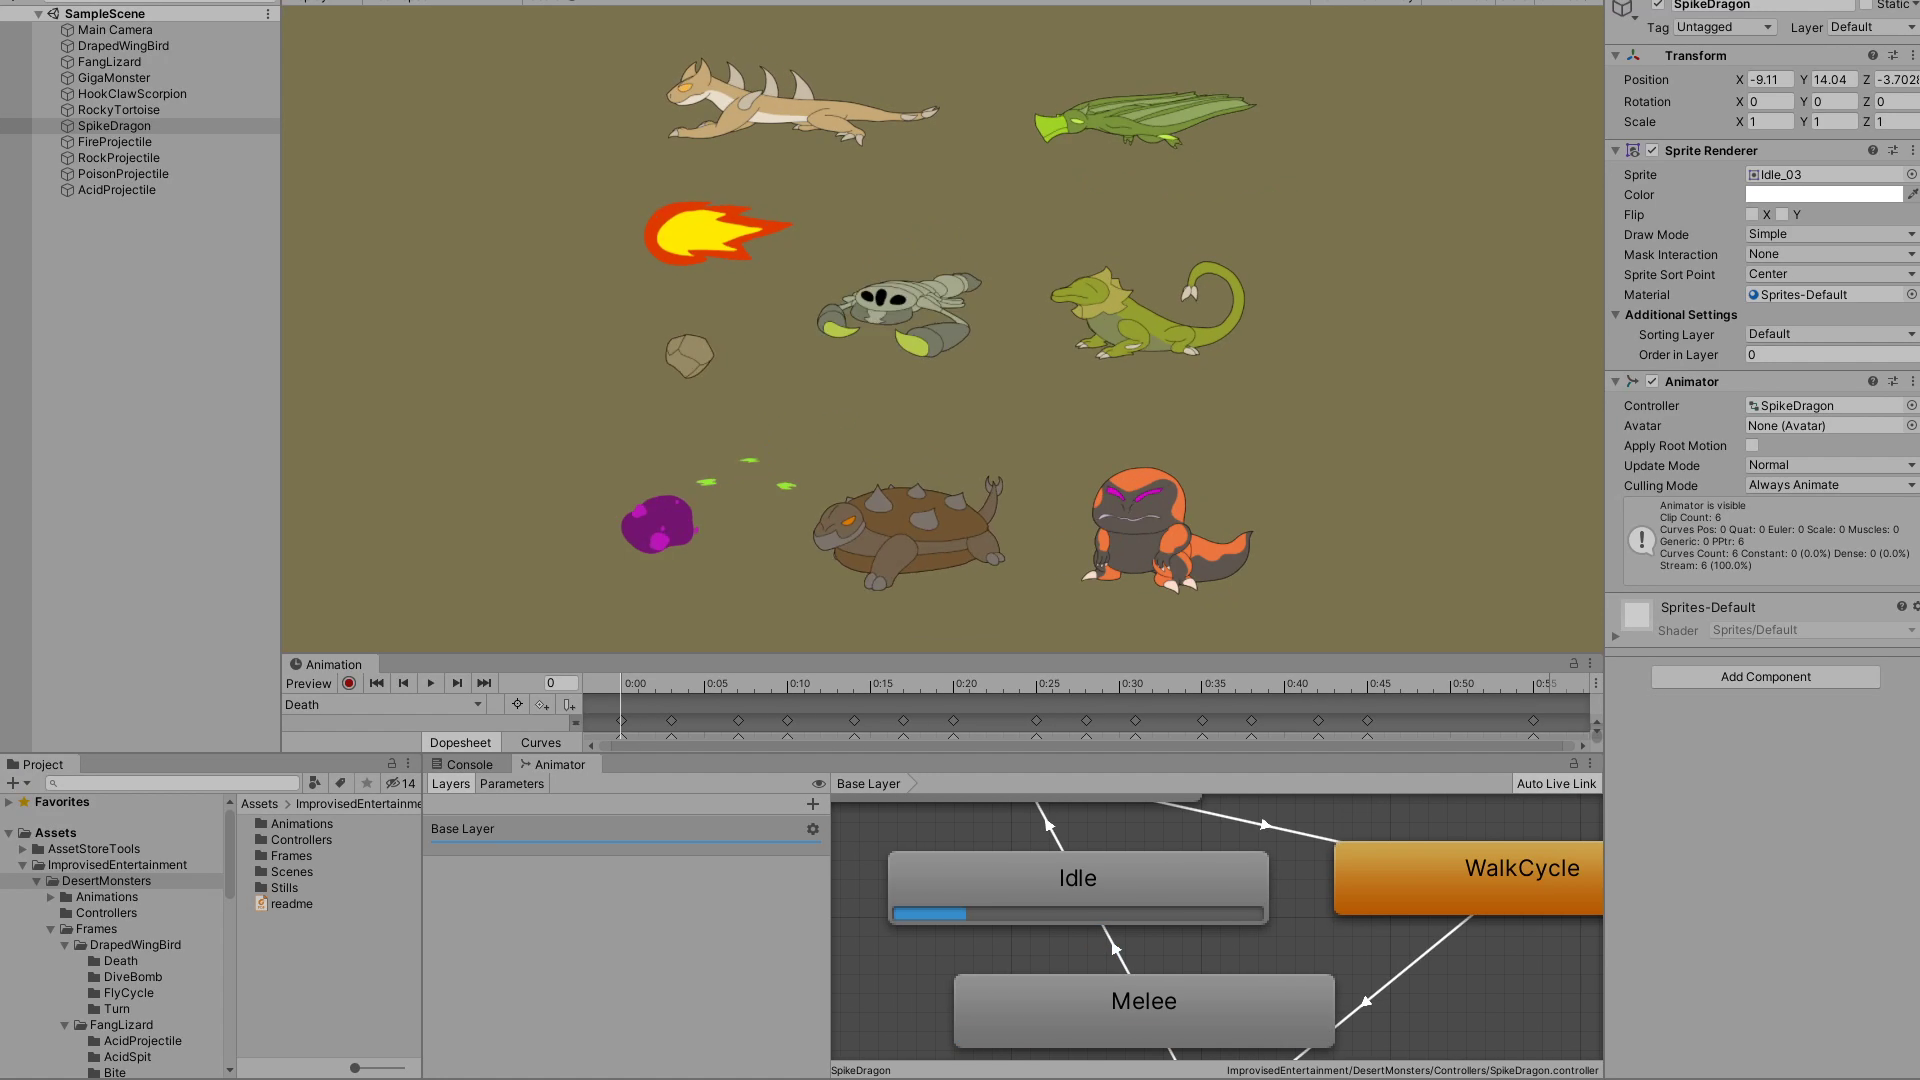Select the Melee state node

1144,1011
